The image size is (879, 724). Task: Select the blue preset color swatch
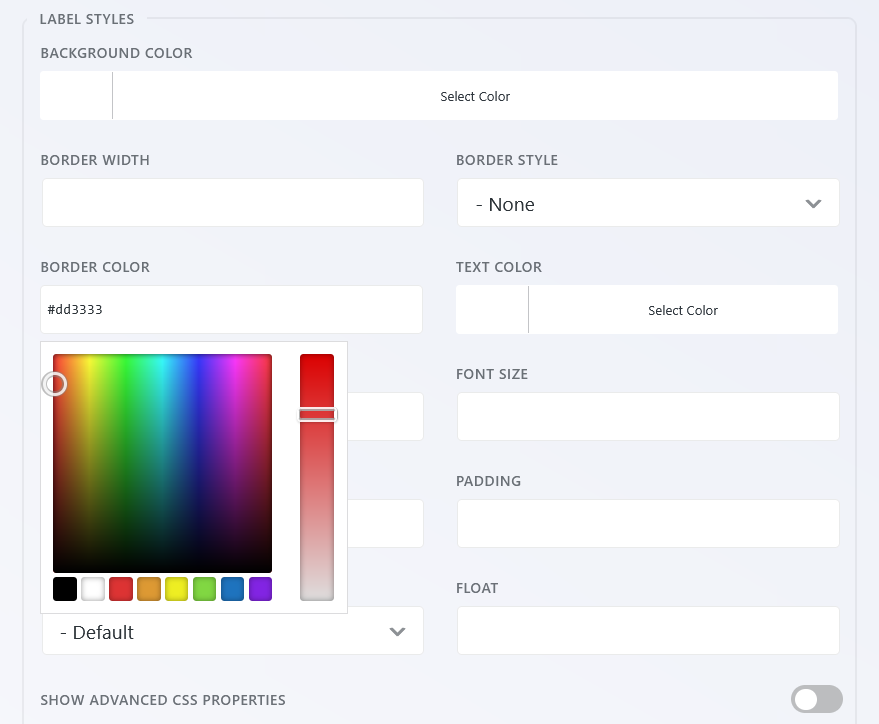(x=232, y=589)
